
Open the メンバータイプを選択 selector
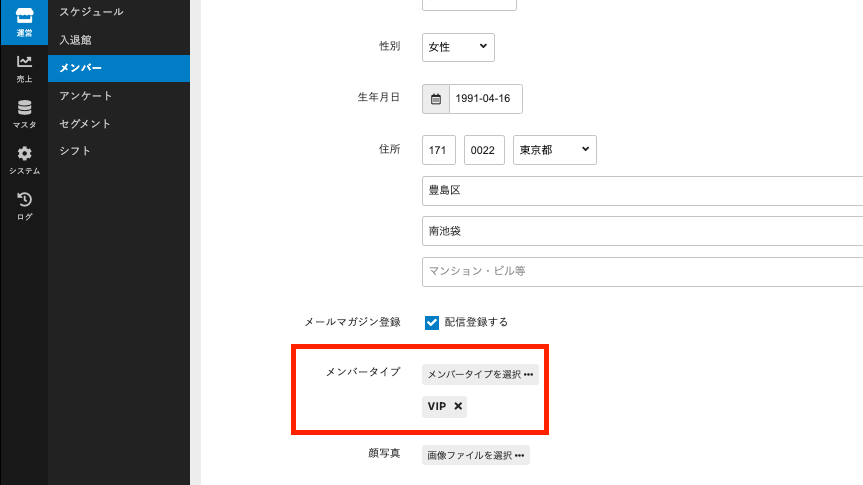[480, 375]
